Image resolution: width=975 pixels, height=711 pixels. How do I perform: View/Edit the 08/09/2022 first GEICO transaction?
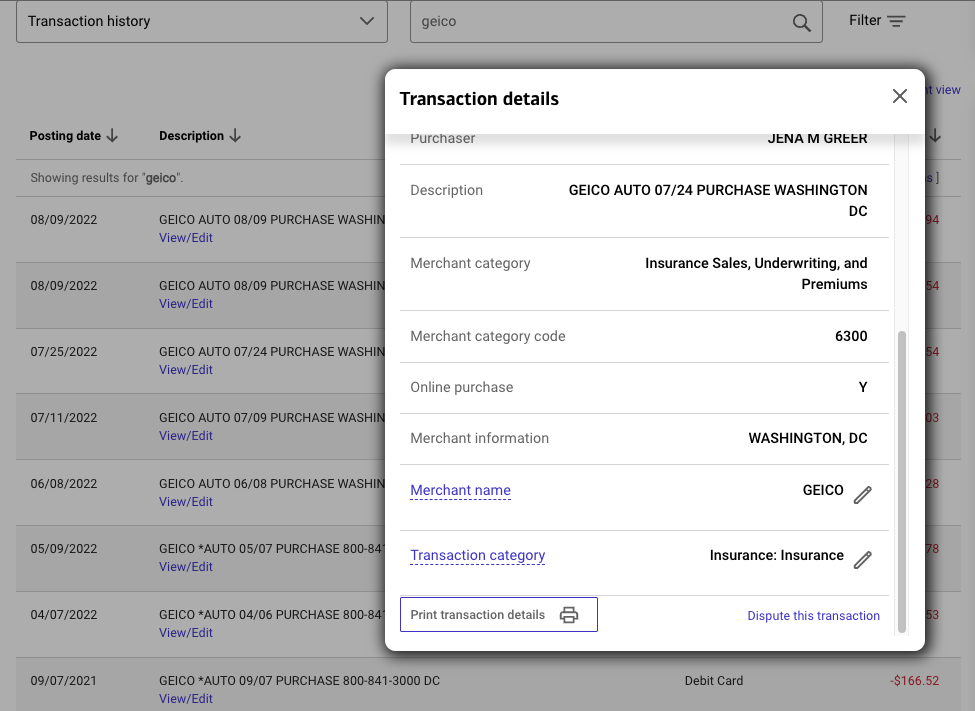(186, 238)
